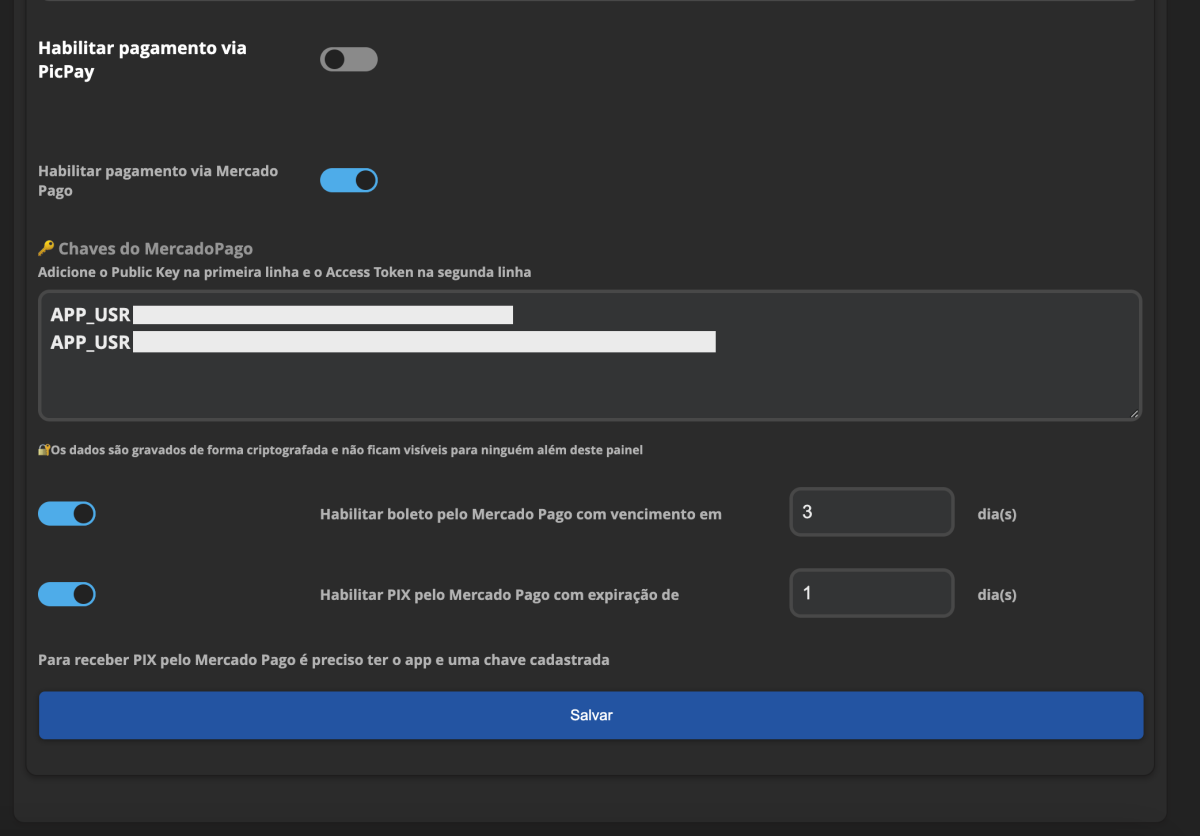Click the first APP_USR line in the keys box
1200x836 pixels.
coord(282,316)
